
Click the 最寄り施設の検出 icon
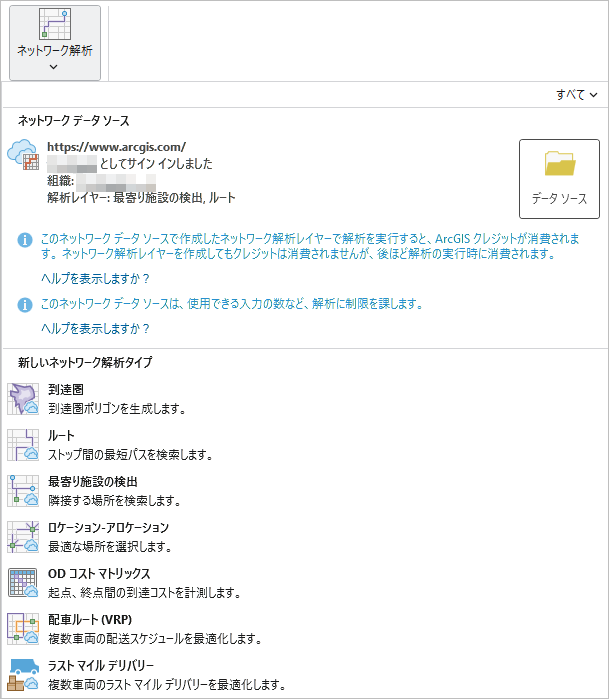(x=22, y=490)
